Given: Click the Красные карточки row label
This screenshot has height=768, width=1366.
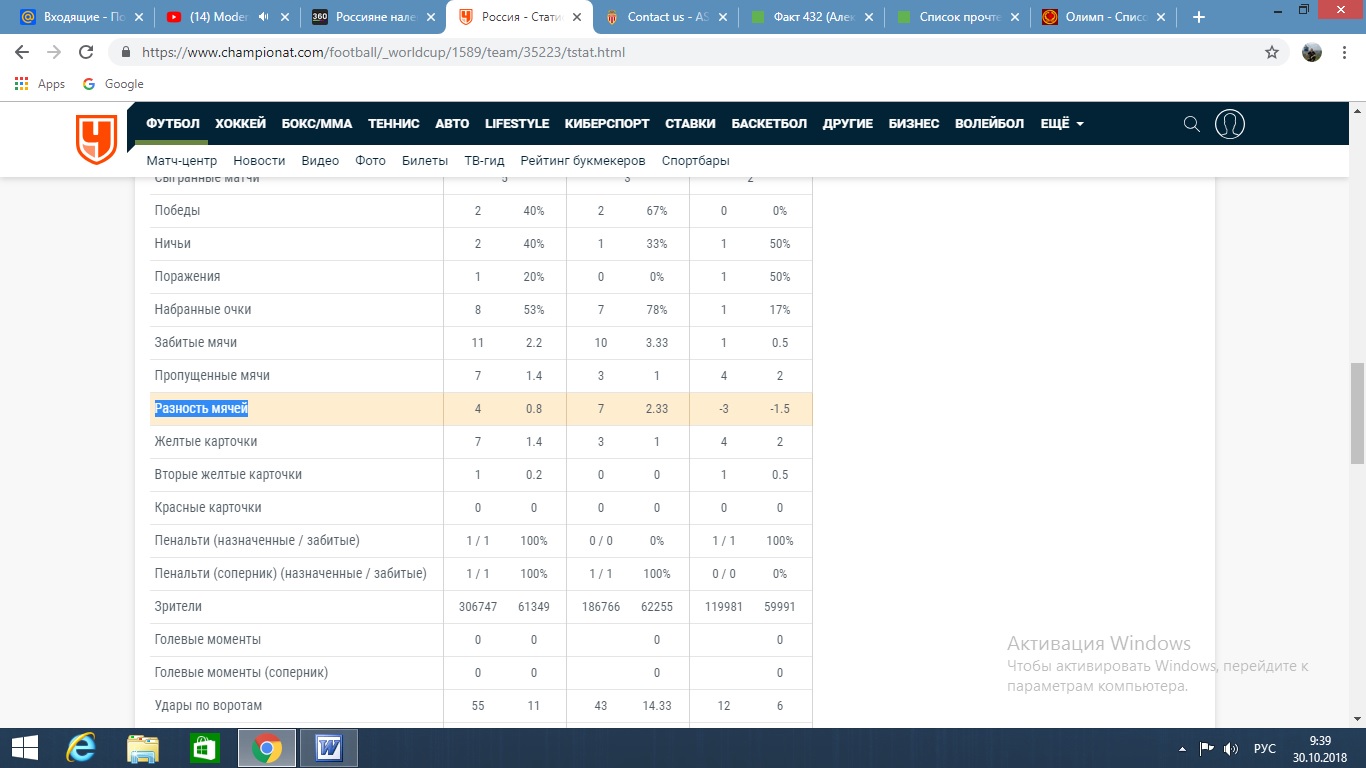Looking at the screenshot, I should 208,508.
